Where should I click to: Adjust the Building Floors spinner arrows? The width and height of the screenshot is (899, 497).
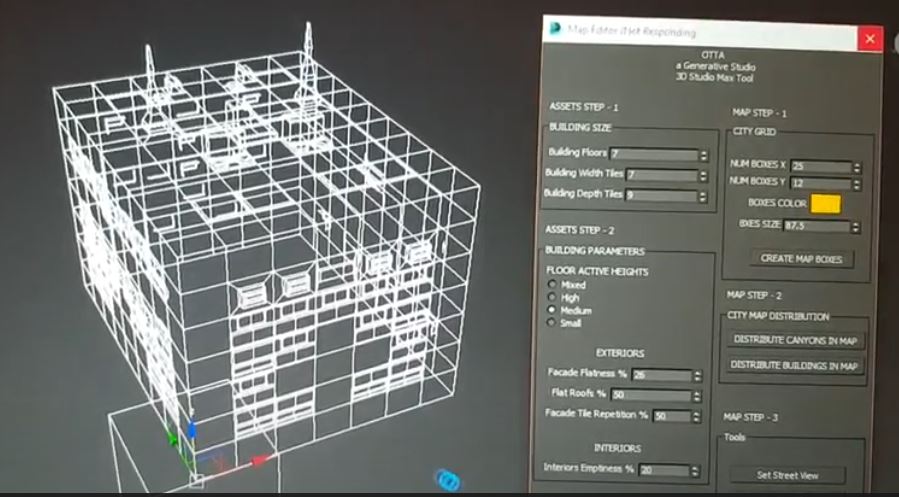pyautogui.click(x=704, y=155)
